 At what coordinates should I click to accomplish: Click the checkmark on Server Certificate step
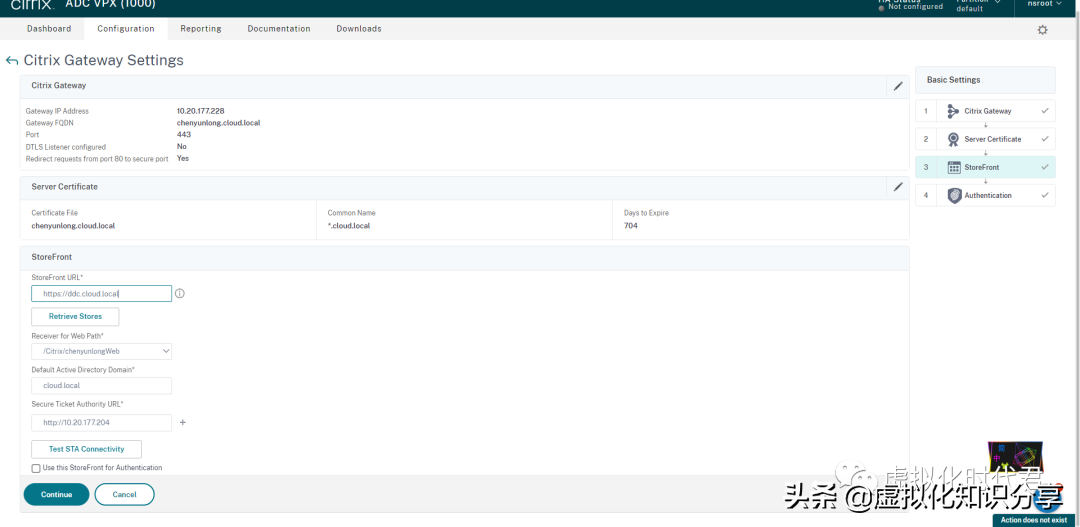(x=1045, y=138)
